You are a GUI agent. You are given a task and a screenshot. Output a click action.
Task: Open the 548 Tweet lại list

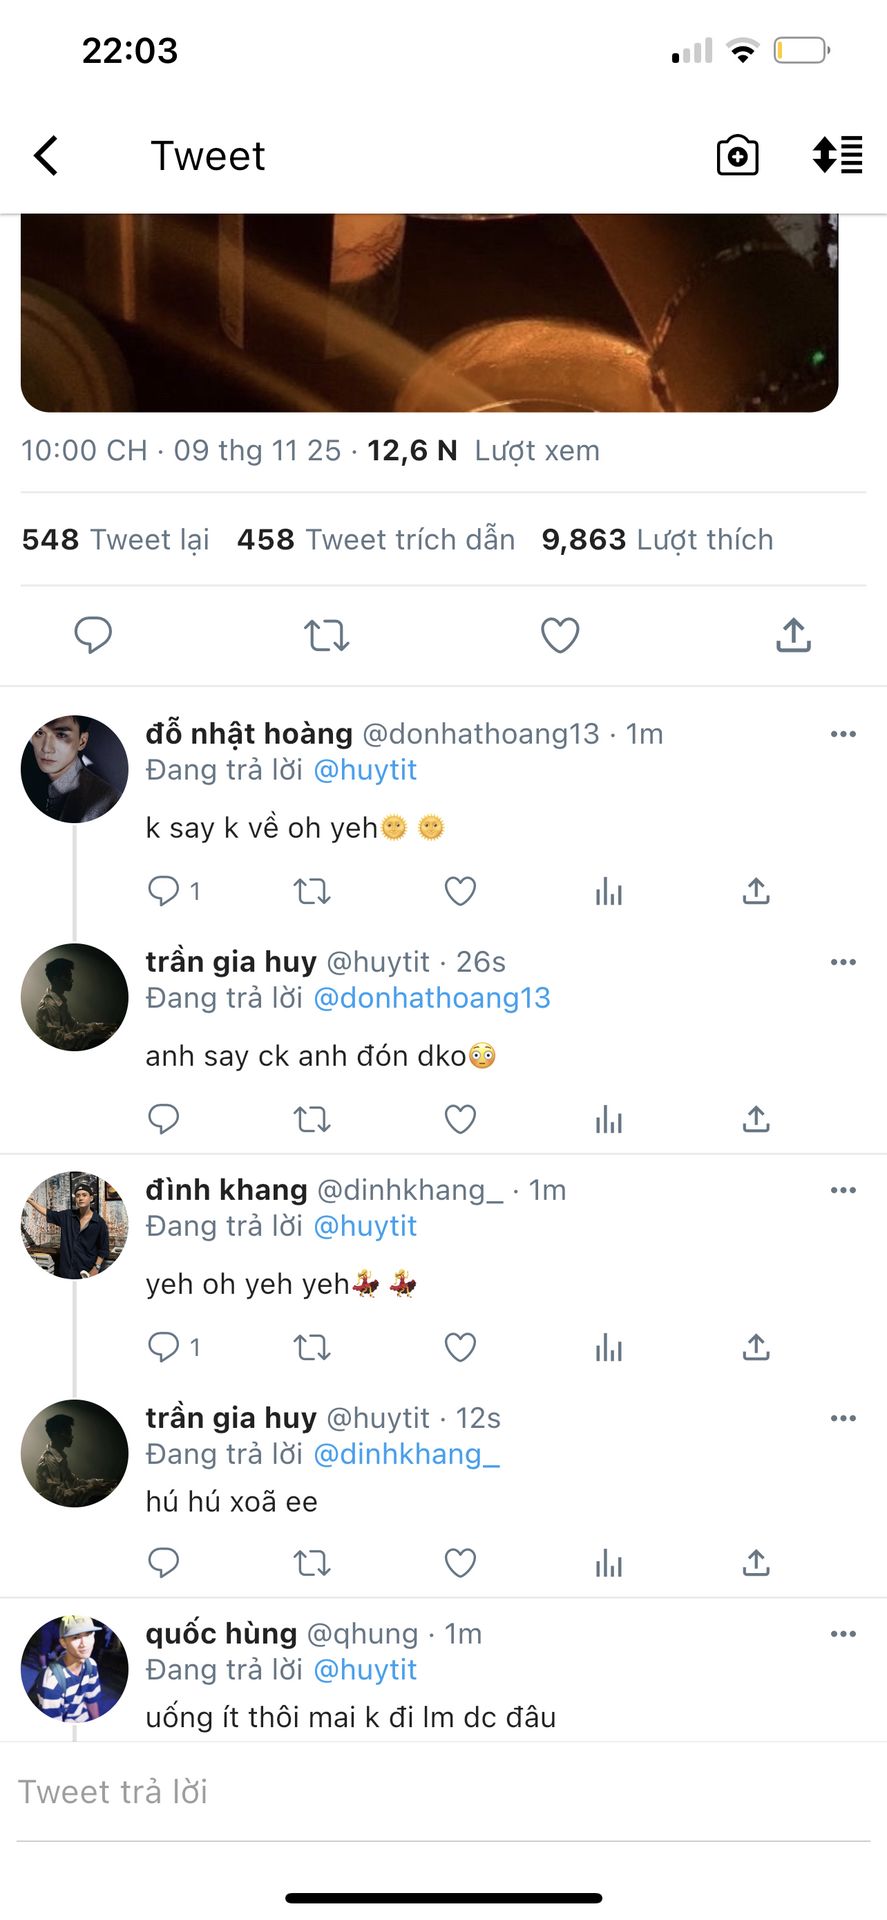(116, 540)
